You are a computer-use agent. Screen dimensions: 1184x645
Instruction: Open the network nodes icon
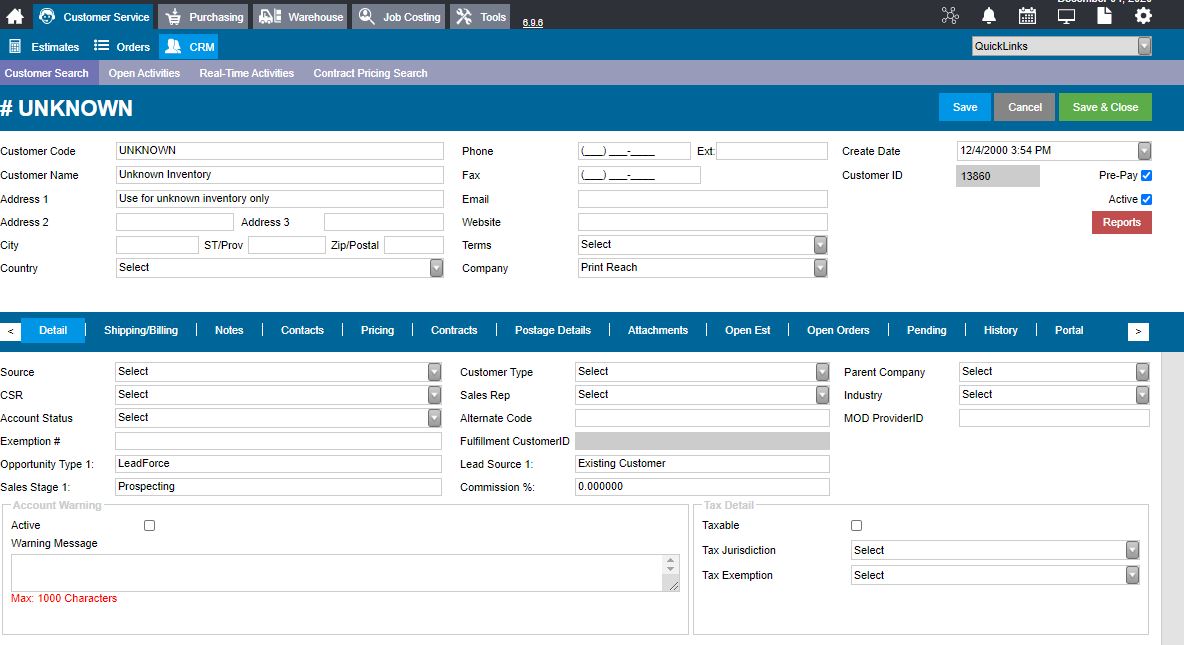coord(950,16)
